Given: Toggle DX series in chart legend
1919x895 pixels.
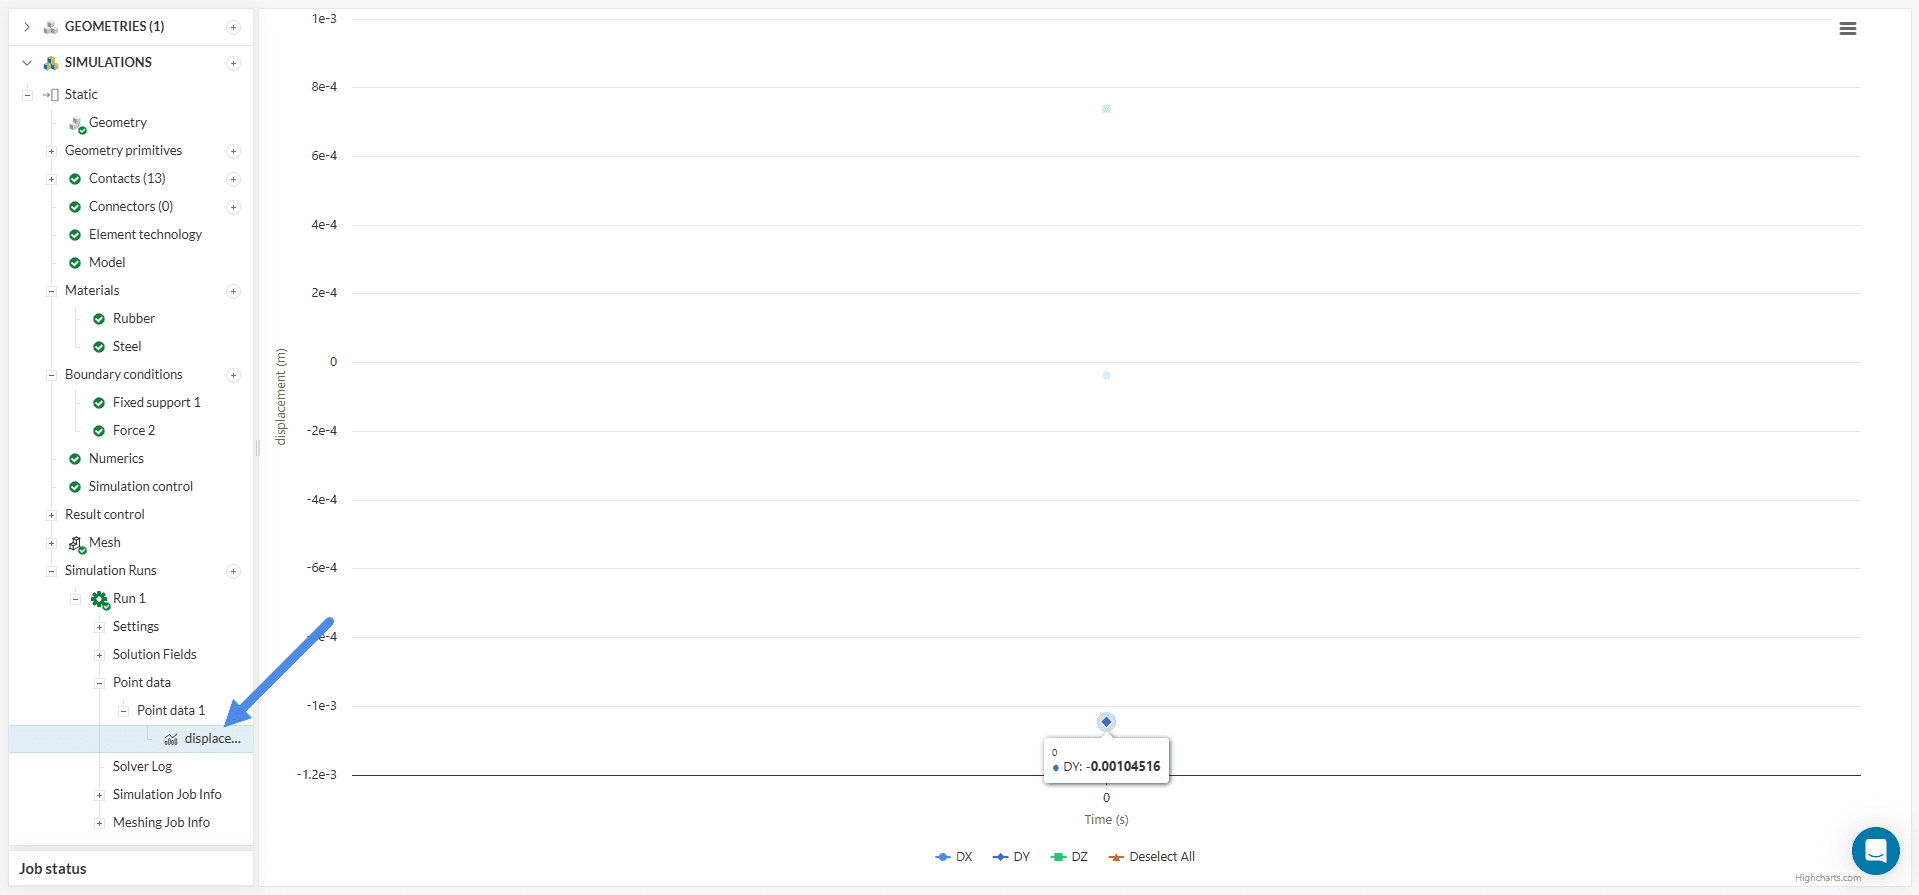Looking at the screenshot, I should 954,857.
